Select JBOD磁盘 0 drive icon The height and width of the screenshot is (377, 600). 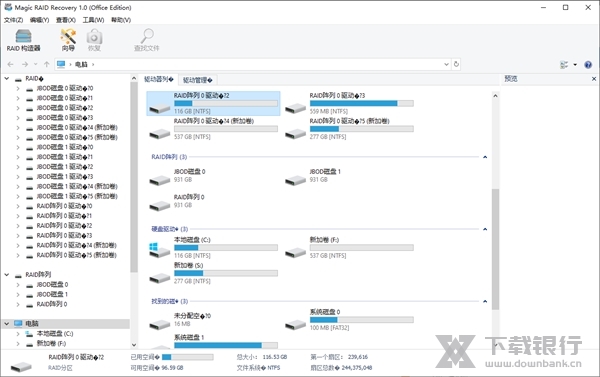(x=160, y=179)
